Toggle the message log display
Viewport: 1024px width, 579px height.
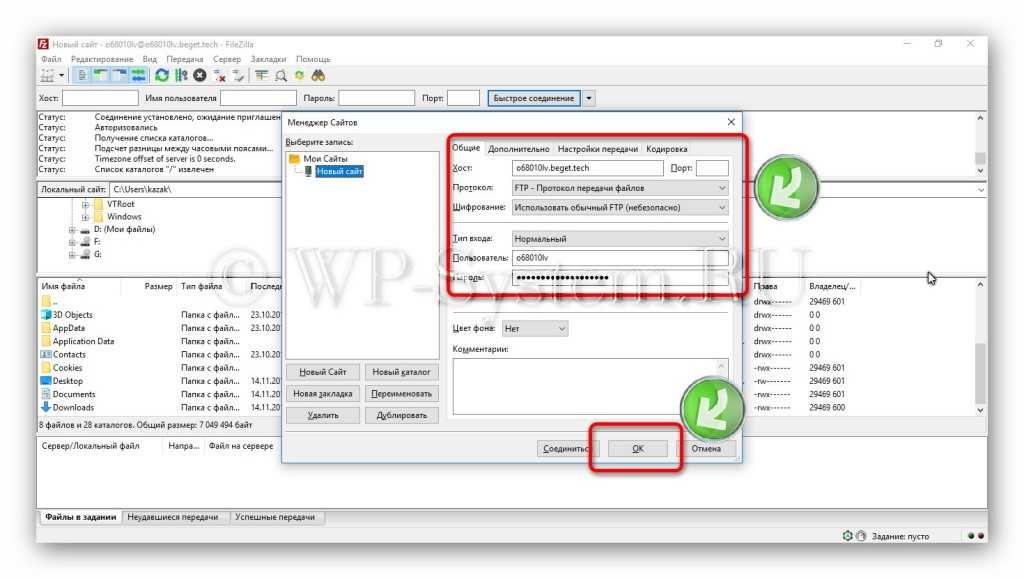pos(82,75)
